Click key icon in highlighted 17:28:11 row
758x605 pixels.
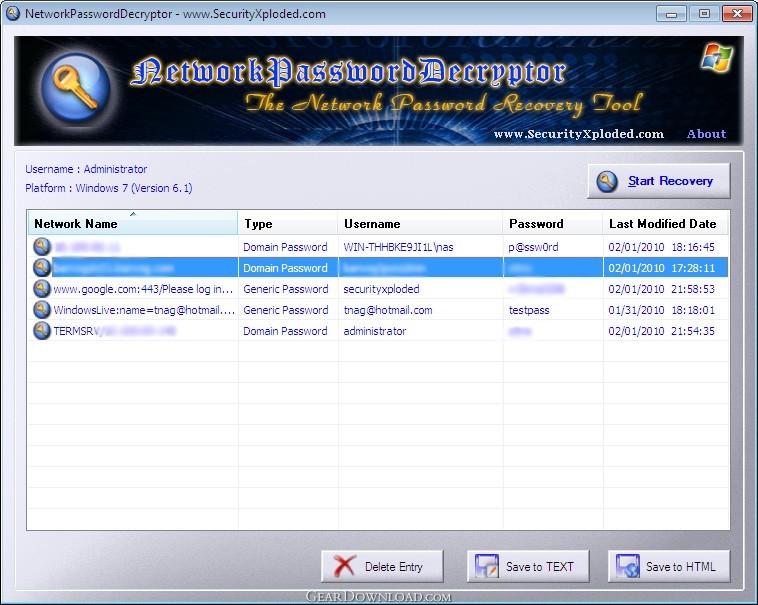click(x=42, y=267)
